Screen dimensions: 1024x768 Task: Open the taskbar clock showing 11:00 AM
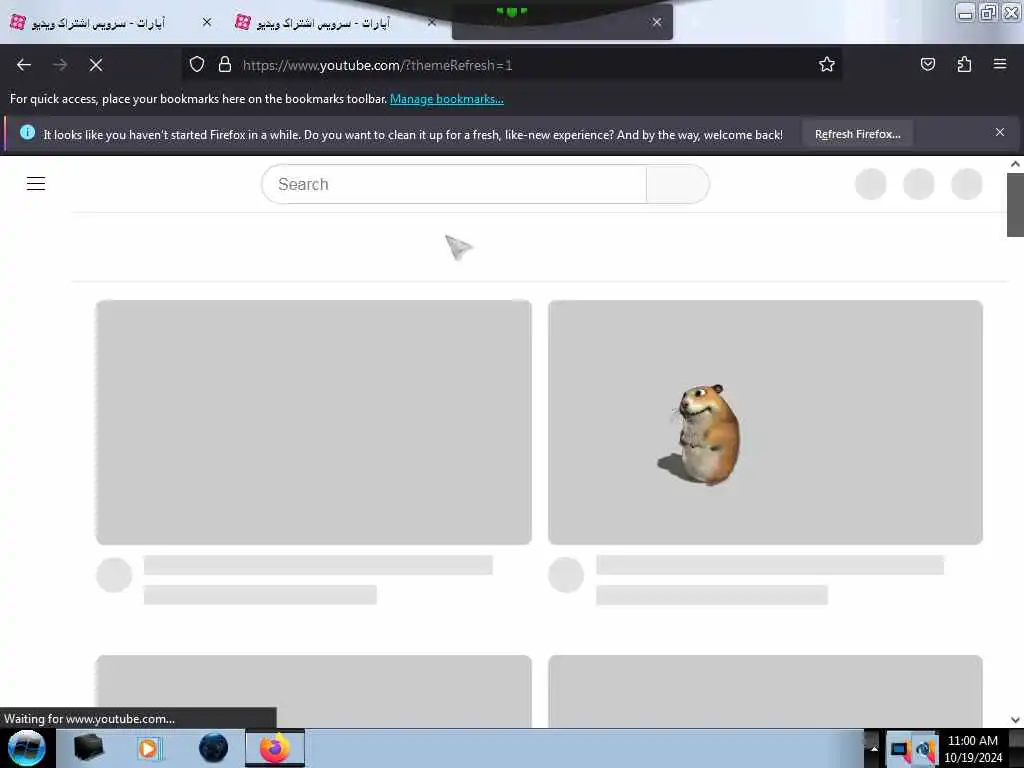point(972,748)
